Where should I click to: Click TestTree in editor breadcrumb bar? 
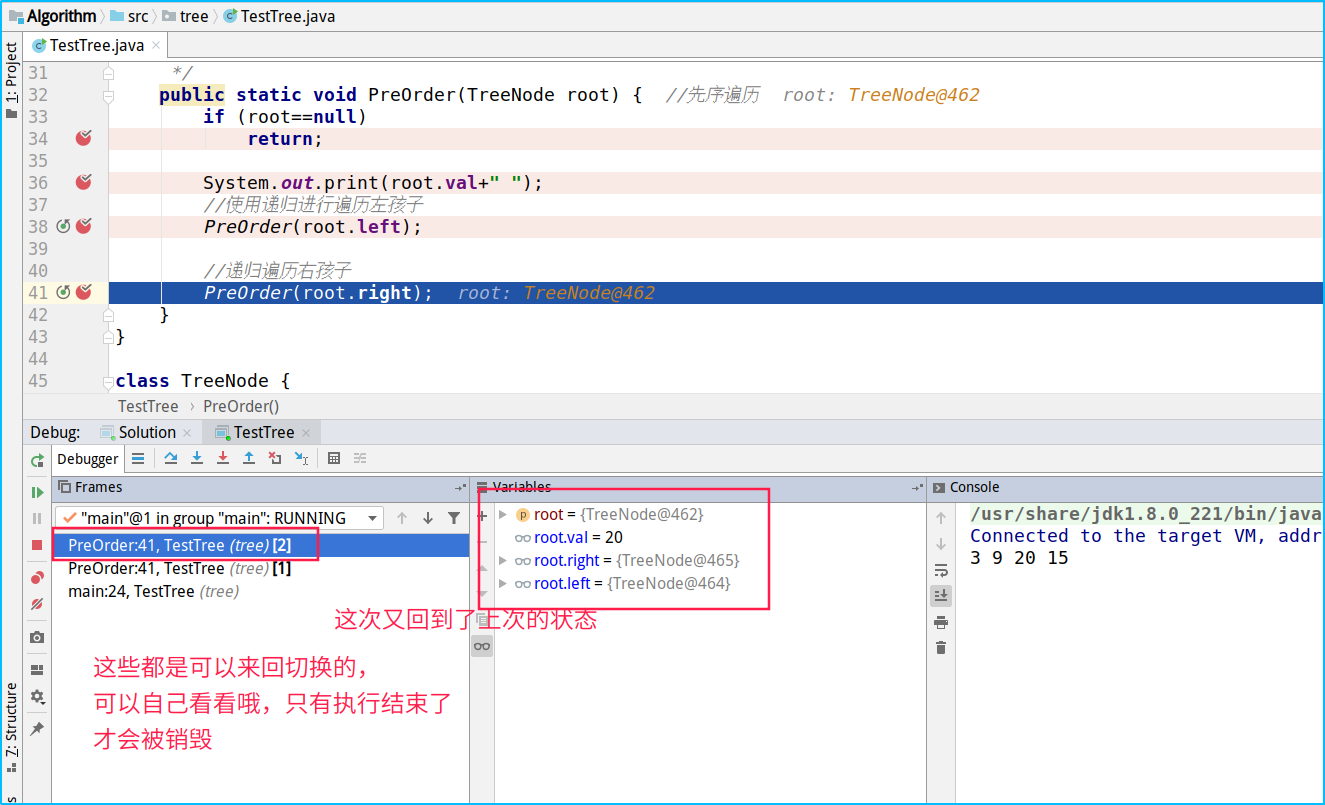point(148,406)
